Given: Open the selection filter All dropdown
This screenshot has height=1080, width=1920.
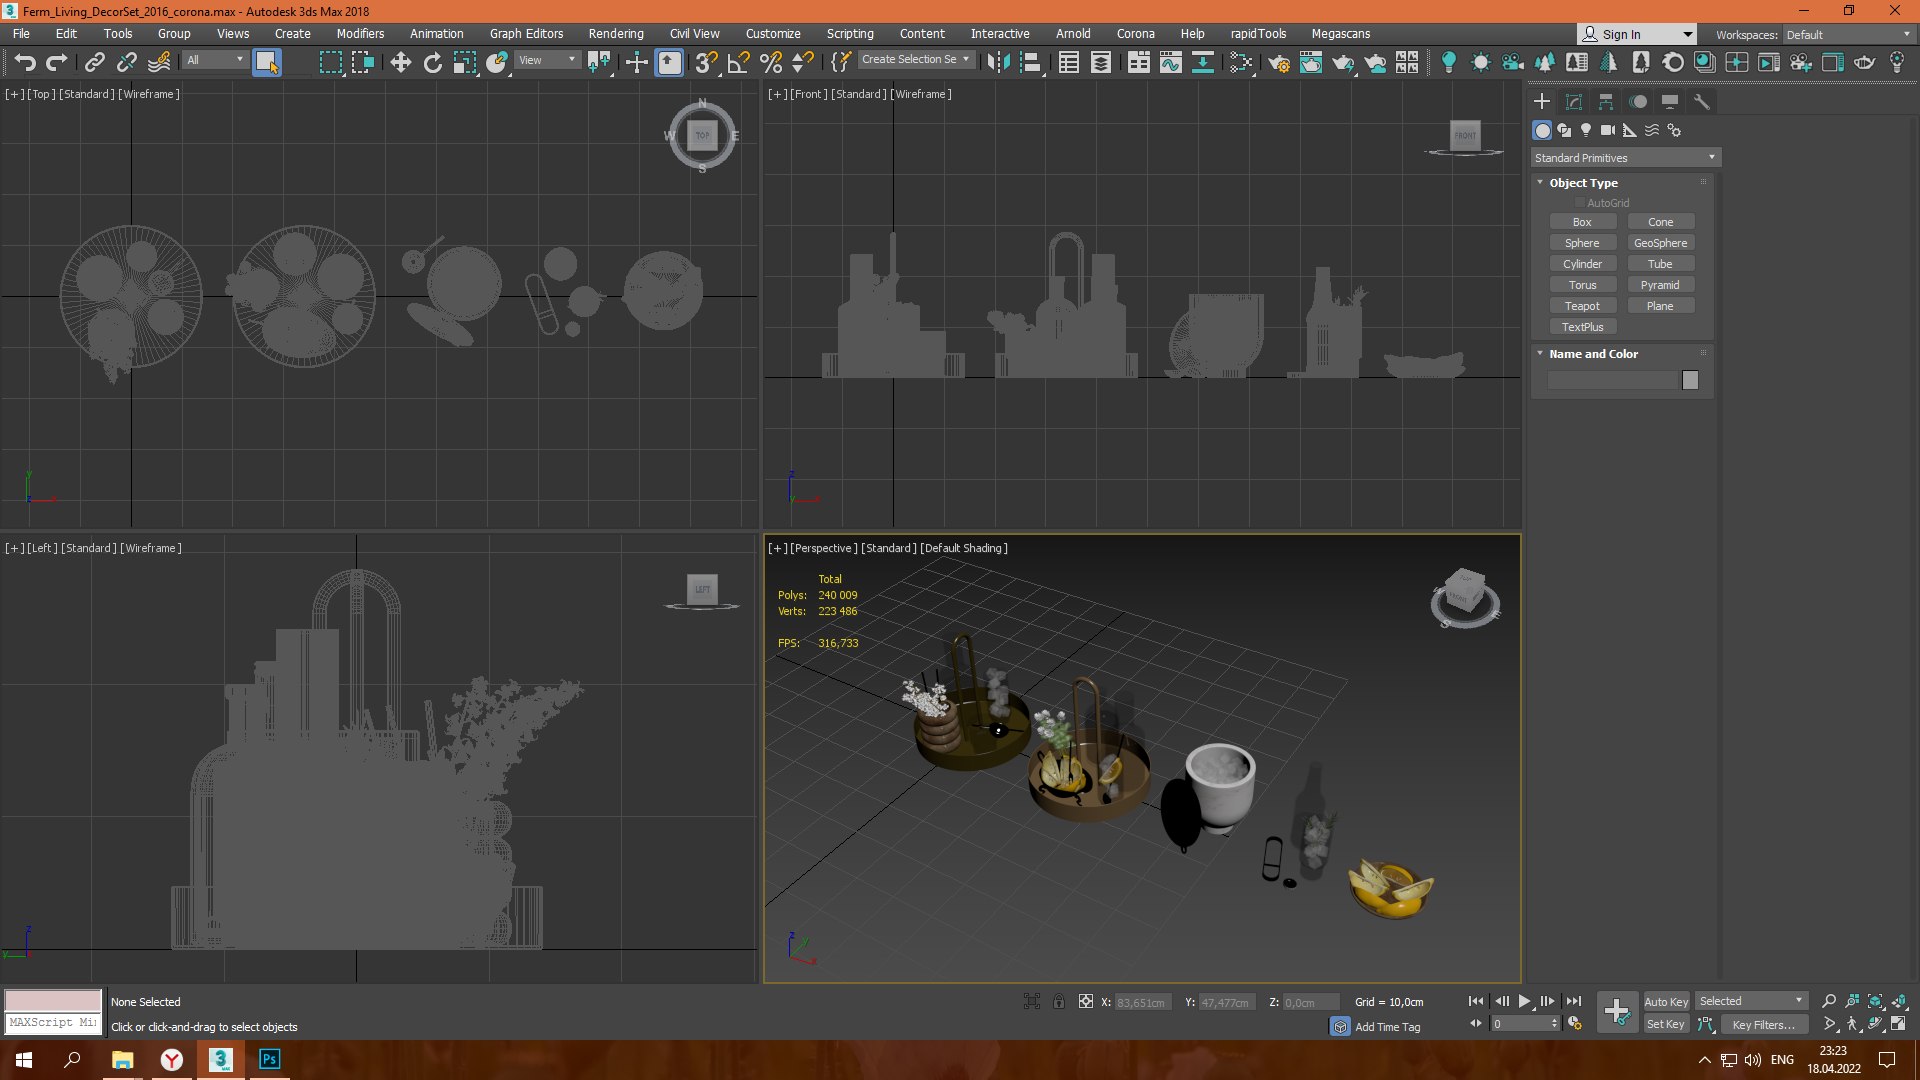Looking at the screenshot, I should (x=215, y=60).
